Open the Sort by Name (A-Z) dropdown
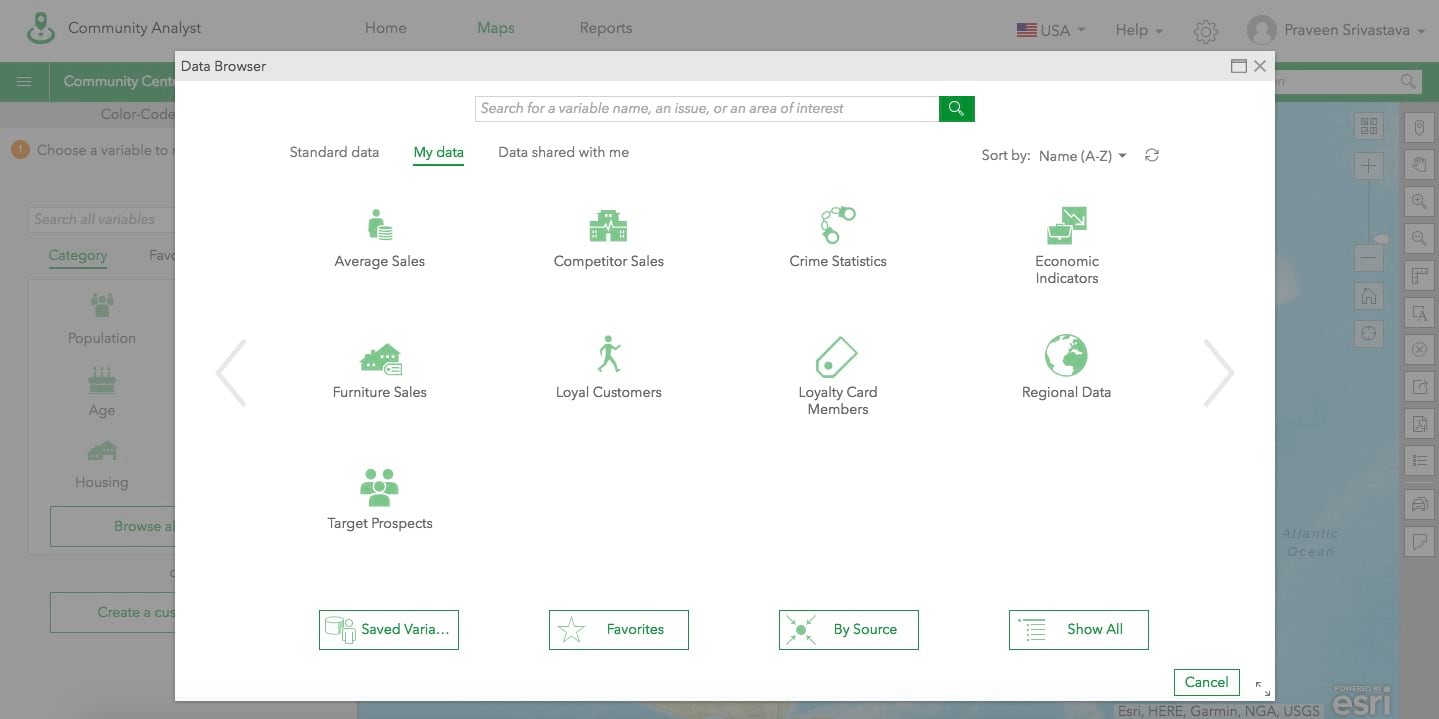The image size is (1439, 719). pyautogui.click(x=1083, y=156)
